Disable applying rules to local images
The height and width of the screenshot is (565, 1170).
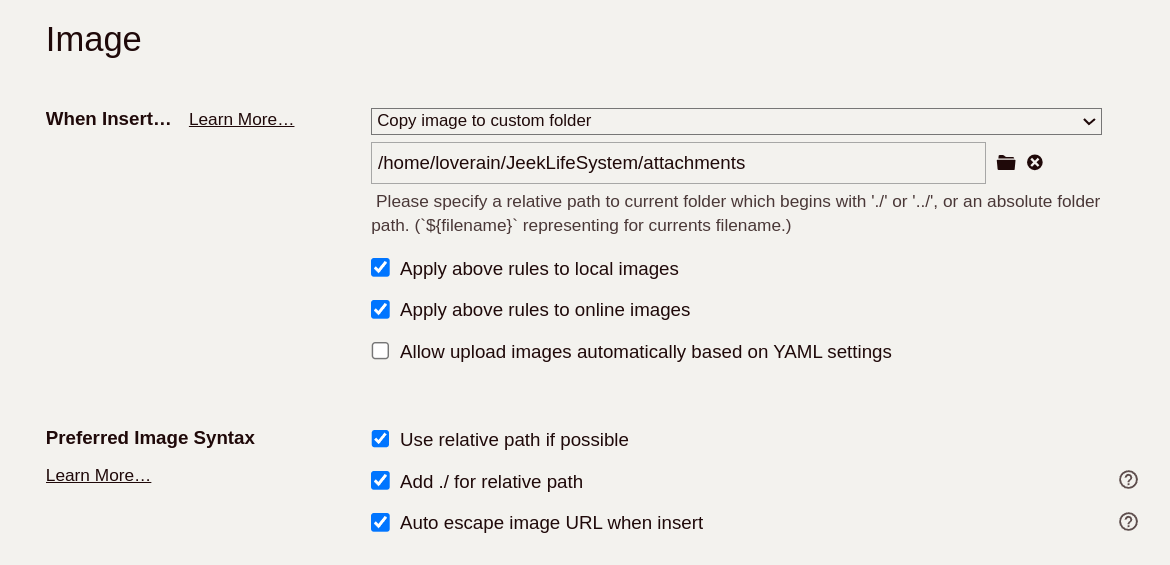click(380, 268)
